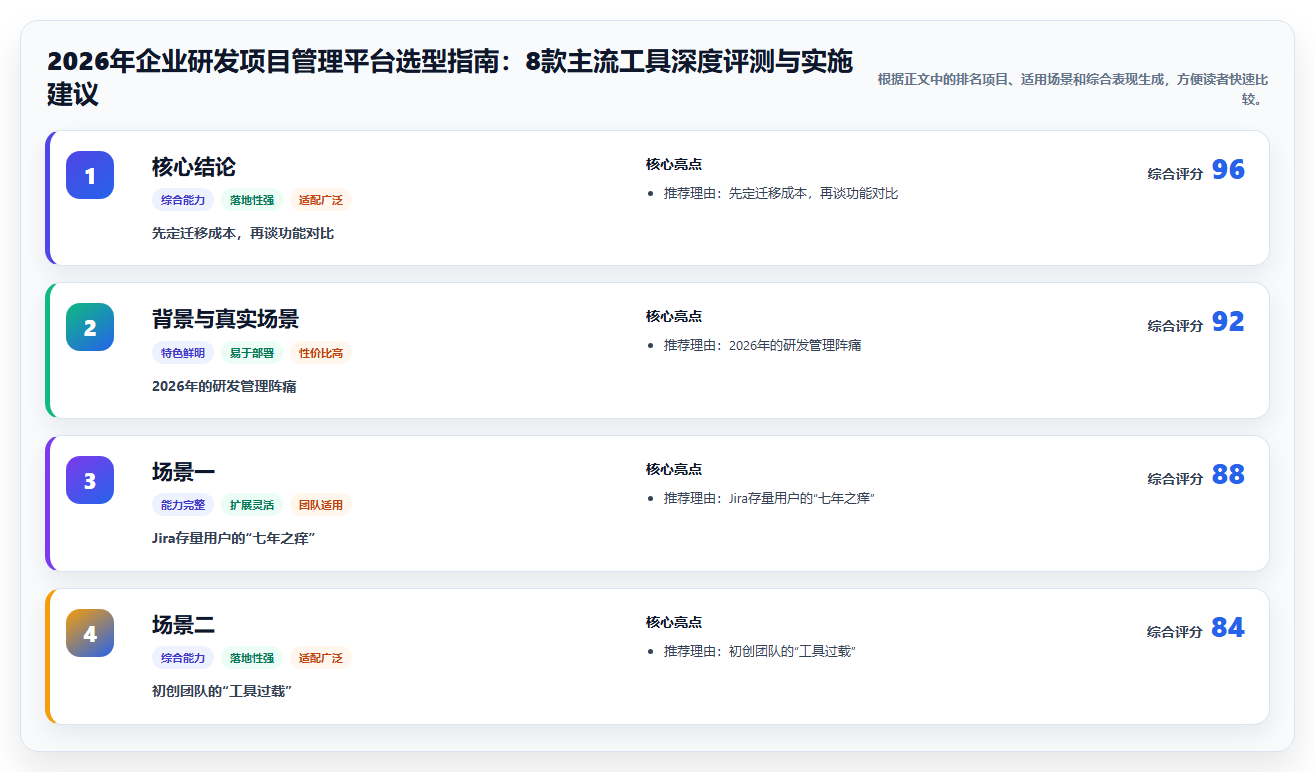Click the 特色鲜明 tag
Image resolution: width=1315 pixels, height=772 pixels.
point(183,353)
